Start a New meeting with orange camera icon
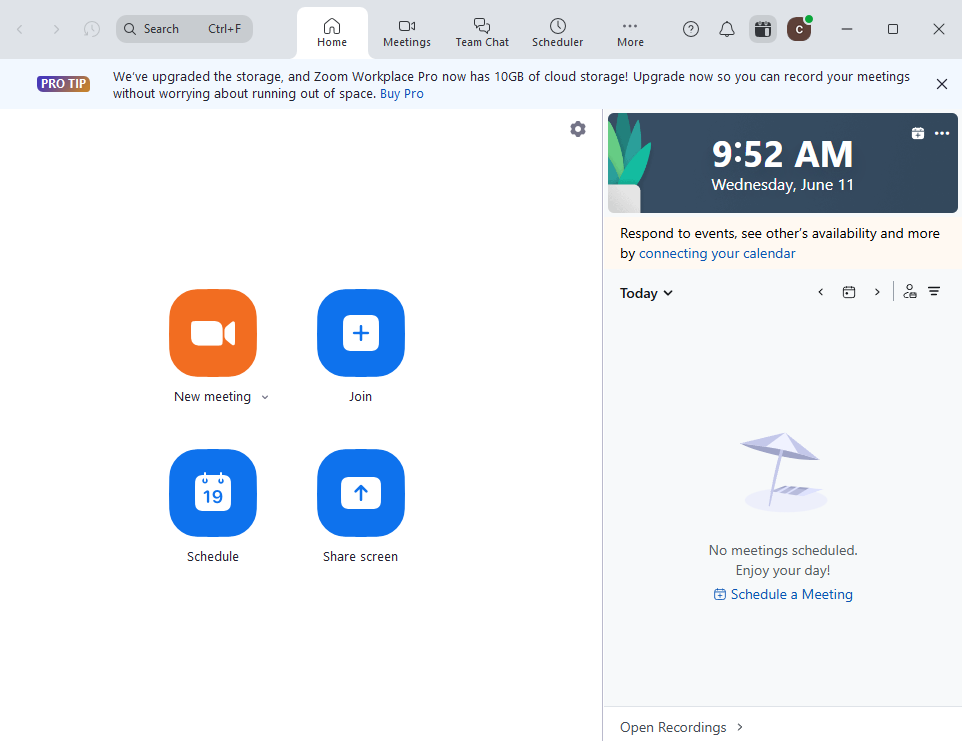 click(213, 333)
